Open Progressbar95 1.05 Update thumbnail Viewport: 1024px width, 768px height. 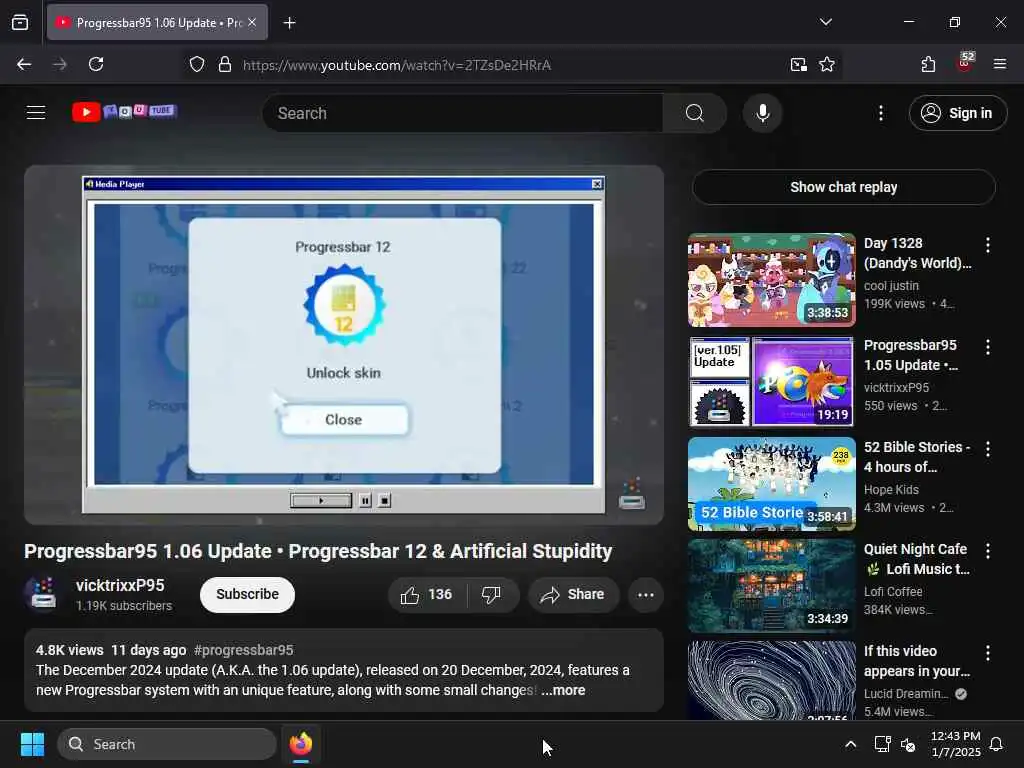tap(771, 381)
